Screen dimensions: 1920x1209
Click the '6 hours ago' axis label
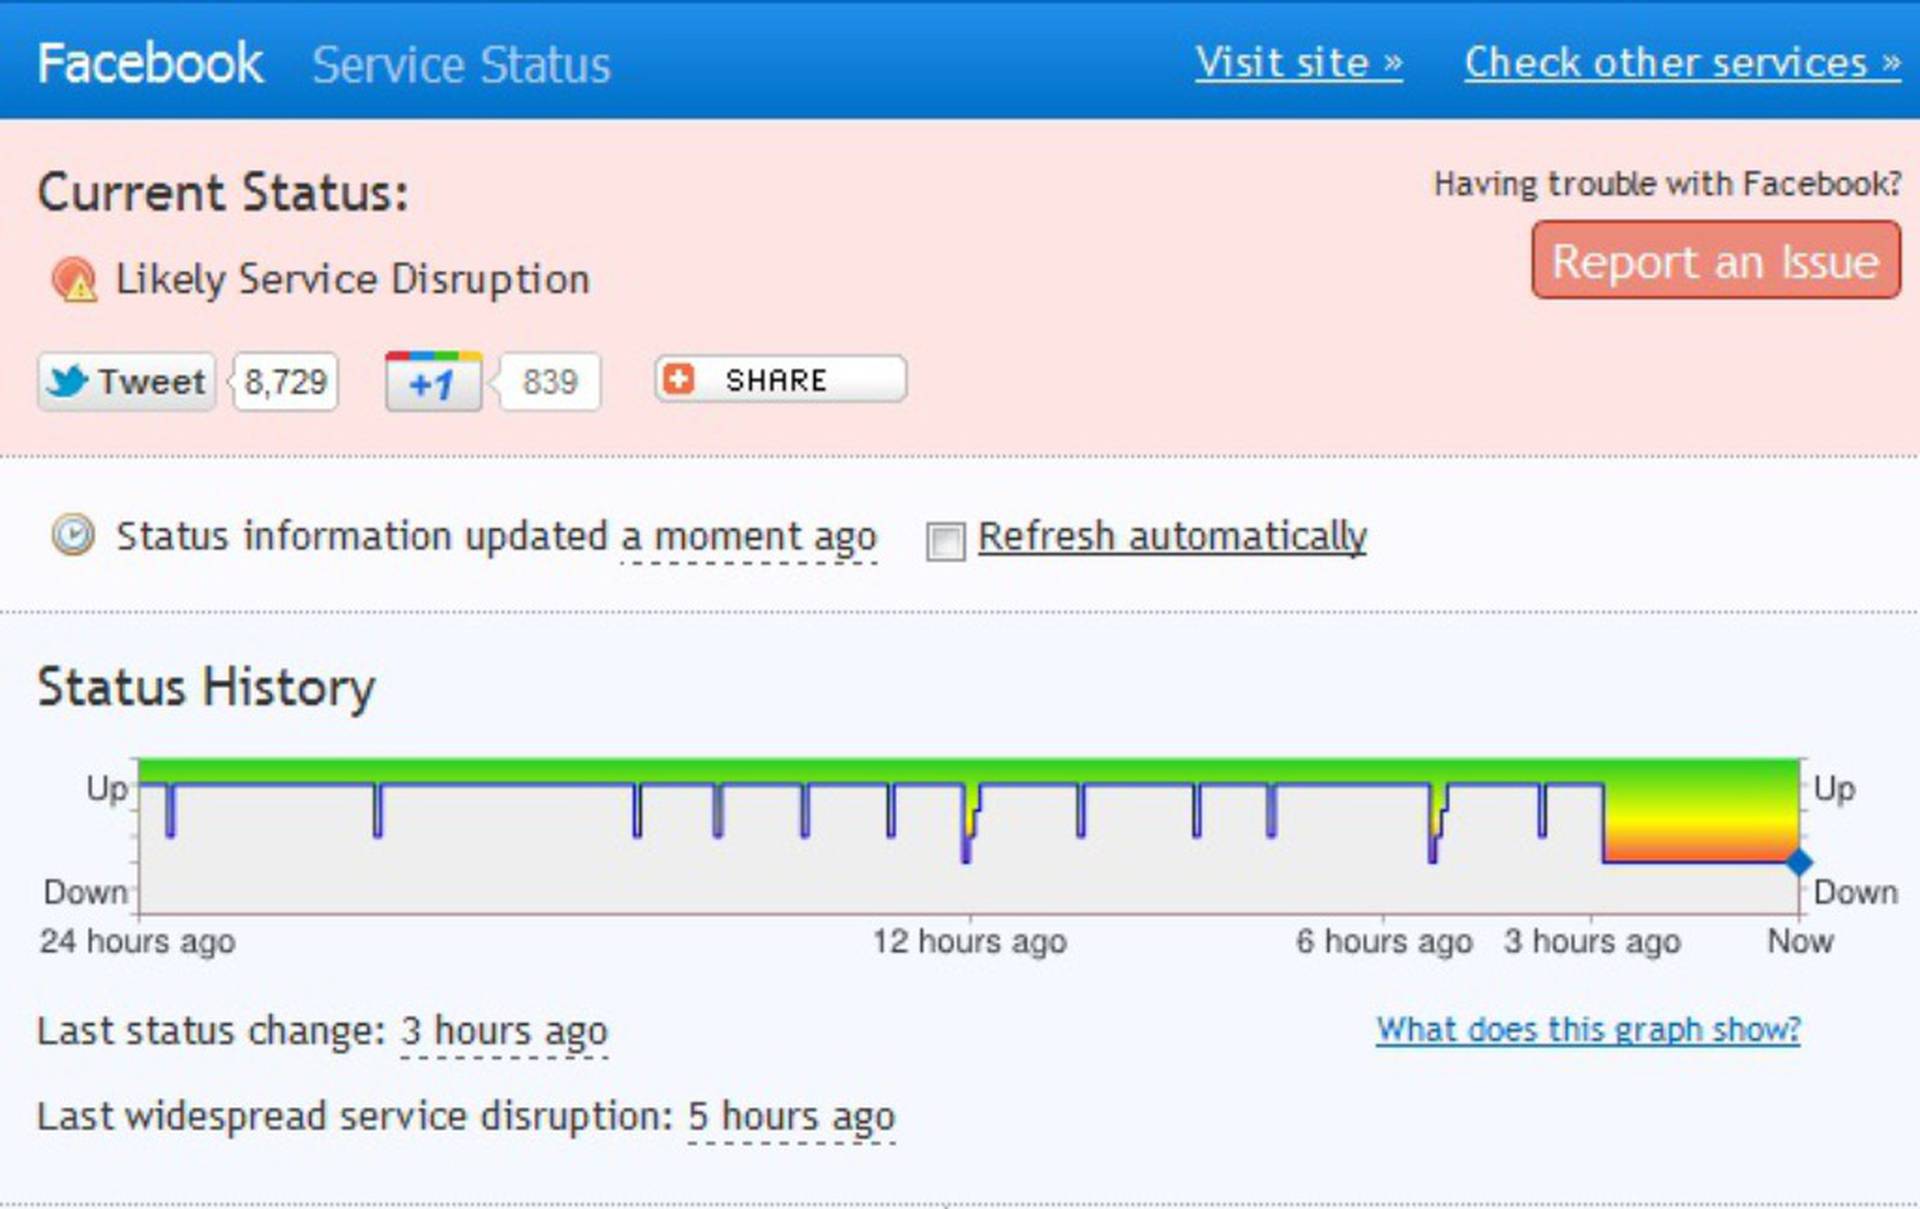click(x=1384, y=941)
